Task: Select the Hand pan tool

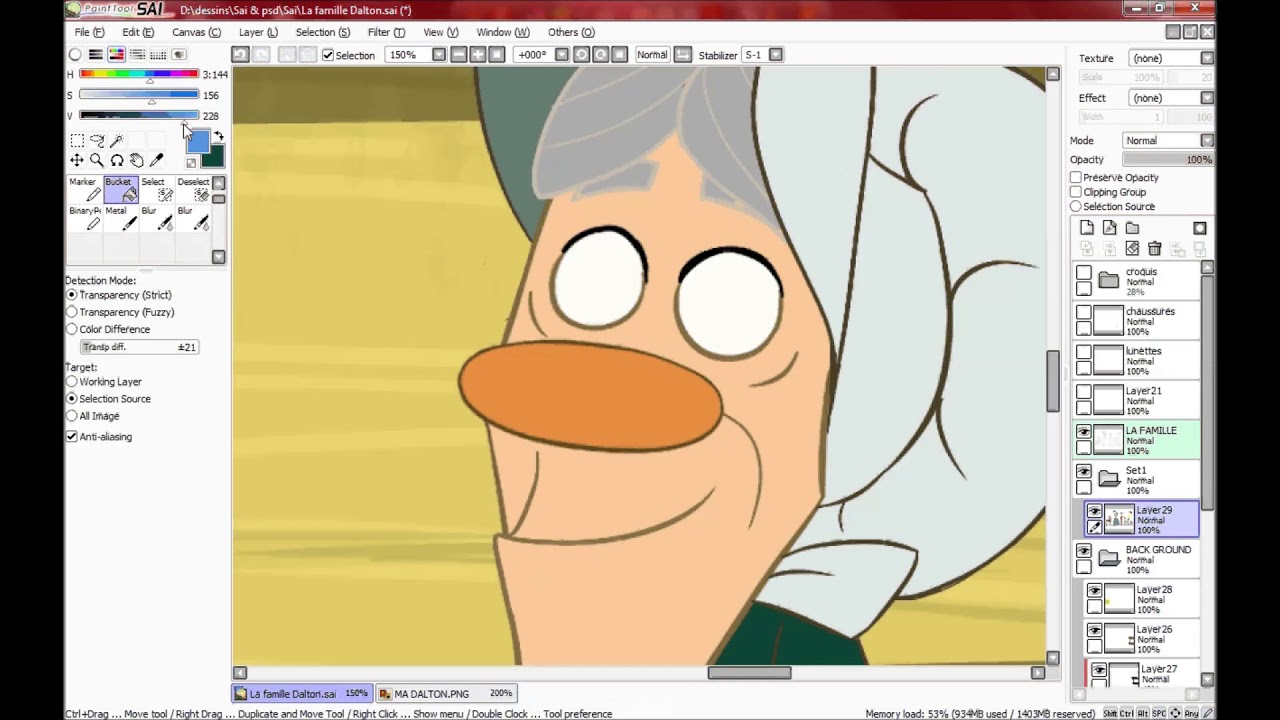Action: pos(137,160)
